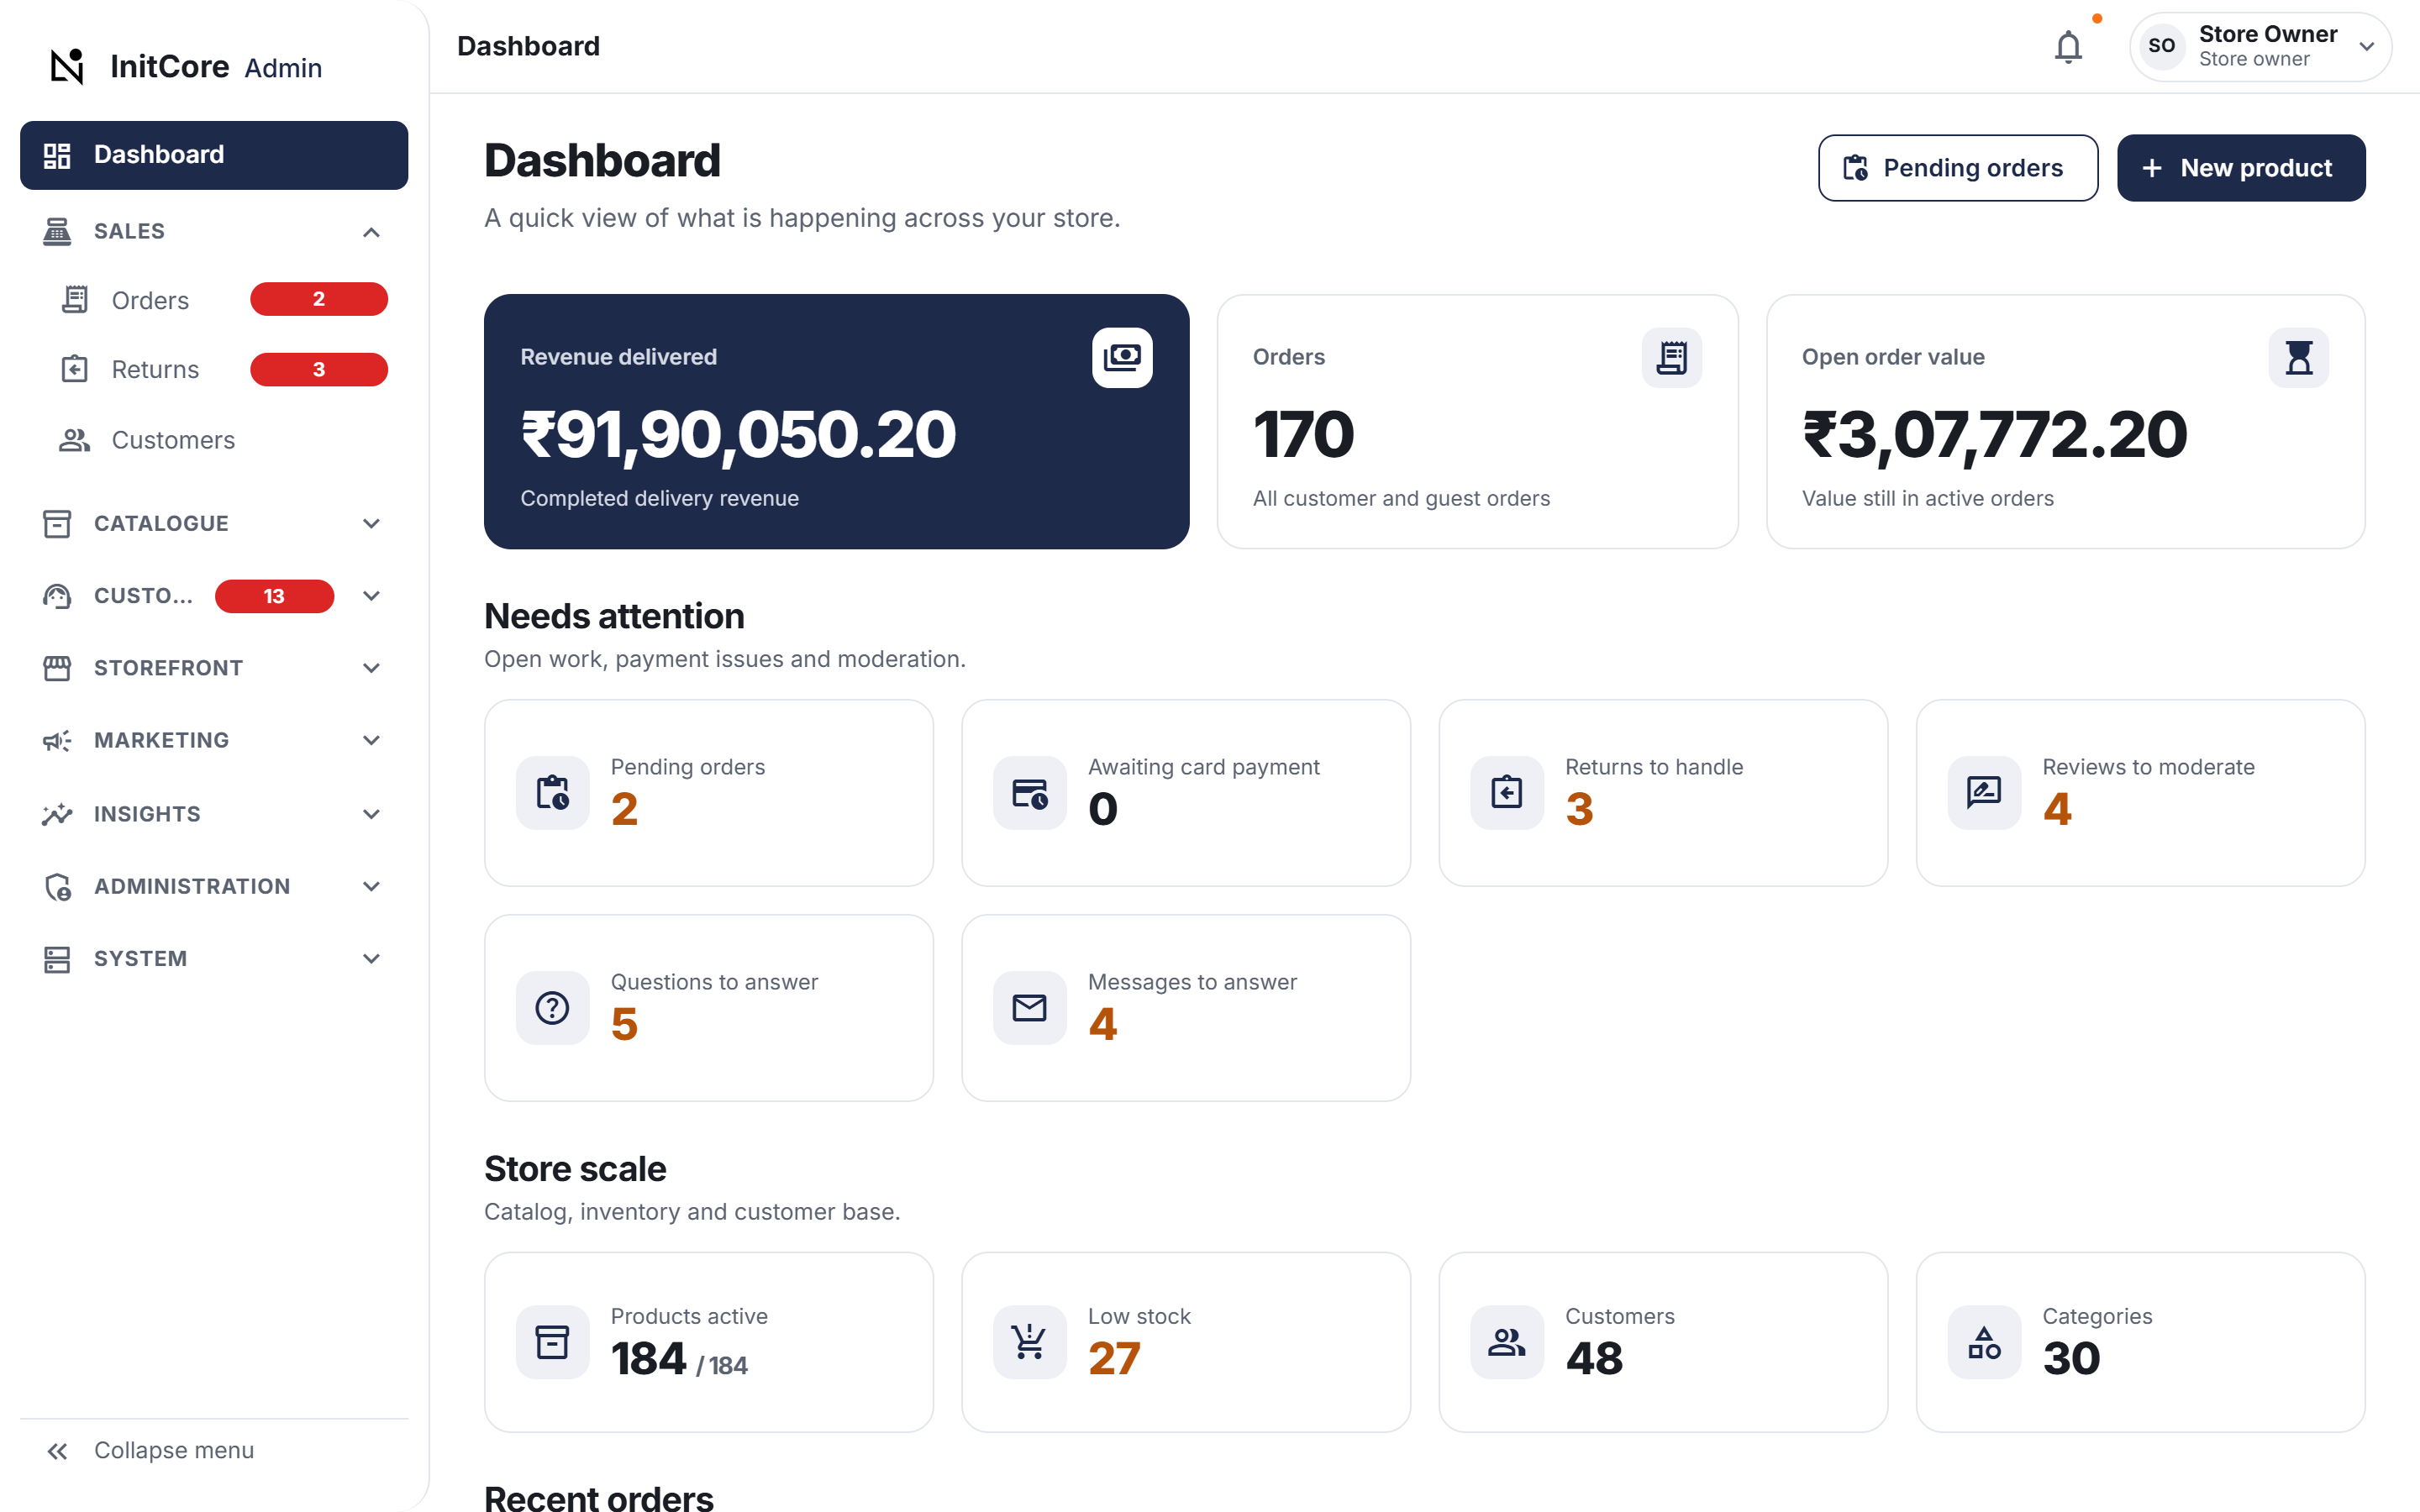Image resolution: width=2420 pixels, height=1512 pixels.
Task: Expand the CATALOGUE section
Action: tap(214, 523)
